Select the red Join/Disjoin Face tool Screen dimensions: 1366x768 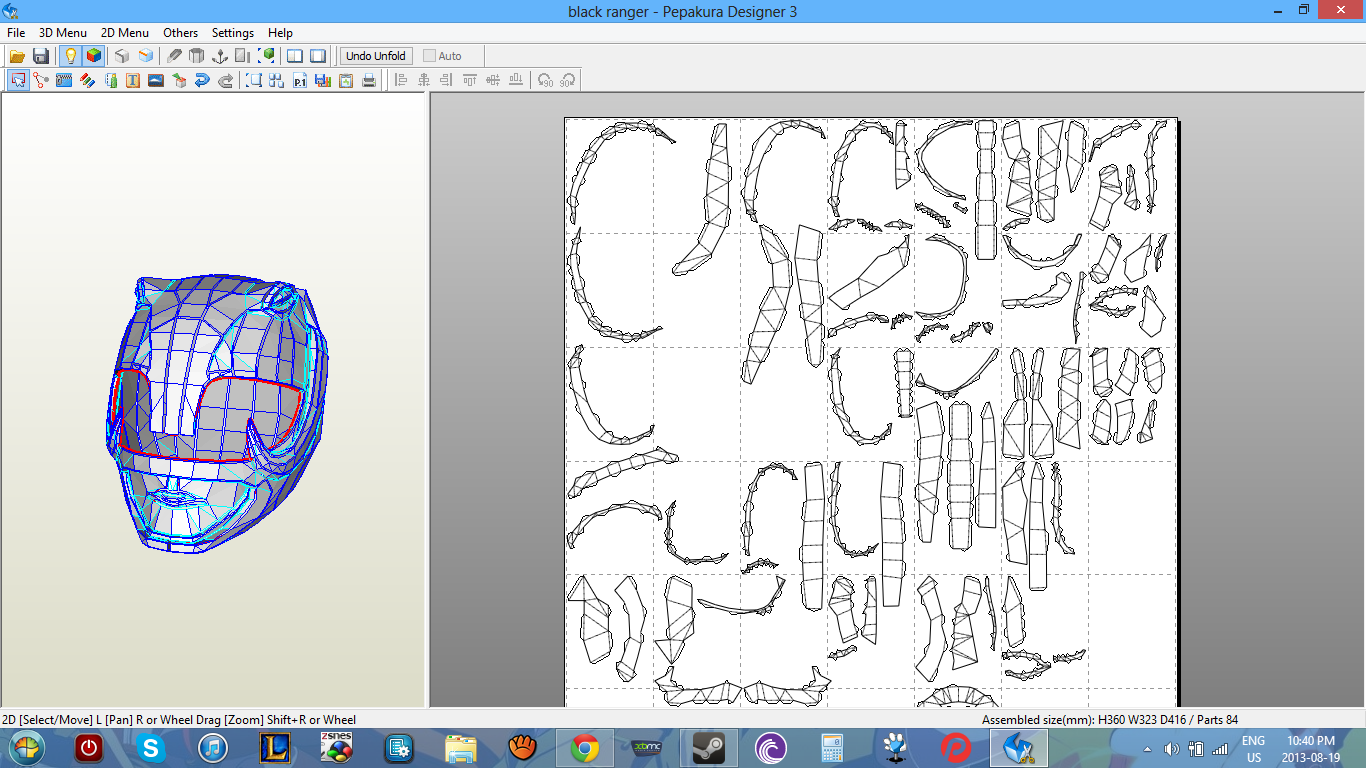pyautogui.click(x=41, y=80)
